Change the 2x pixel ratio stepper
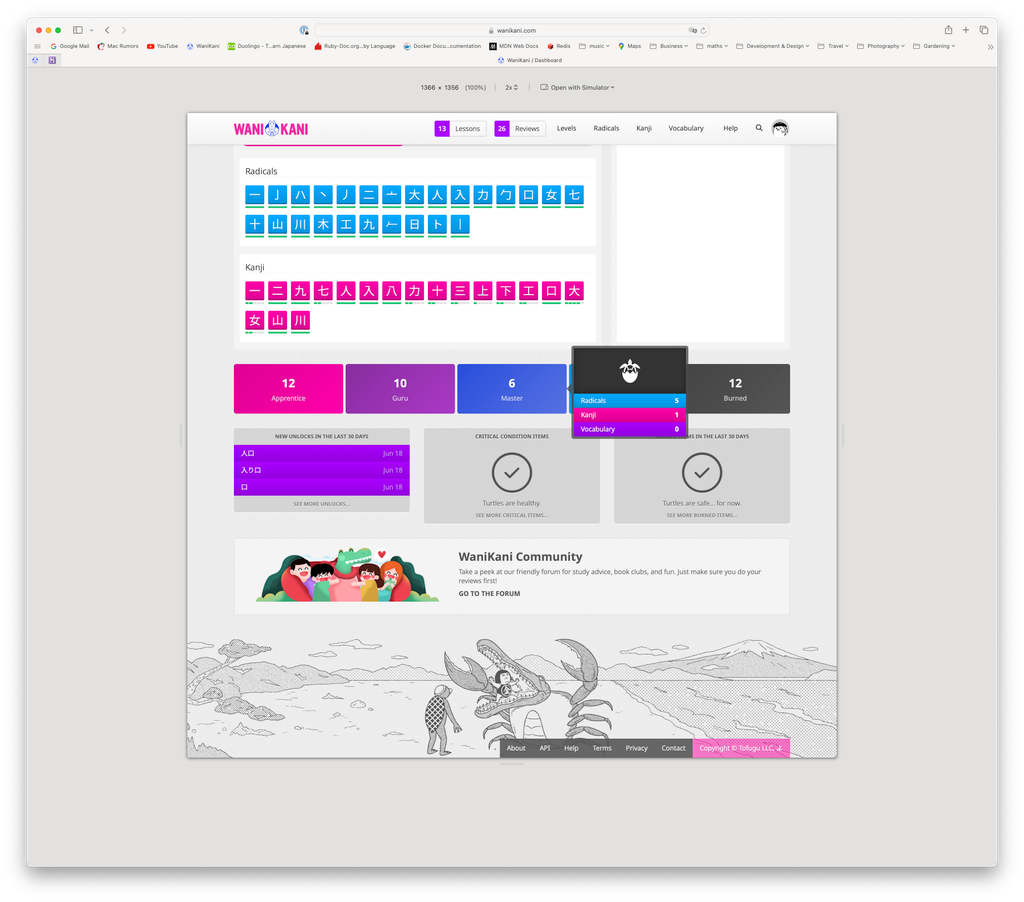Viewport: 1024px width, 902px height. click(x=511, y=88)
